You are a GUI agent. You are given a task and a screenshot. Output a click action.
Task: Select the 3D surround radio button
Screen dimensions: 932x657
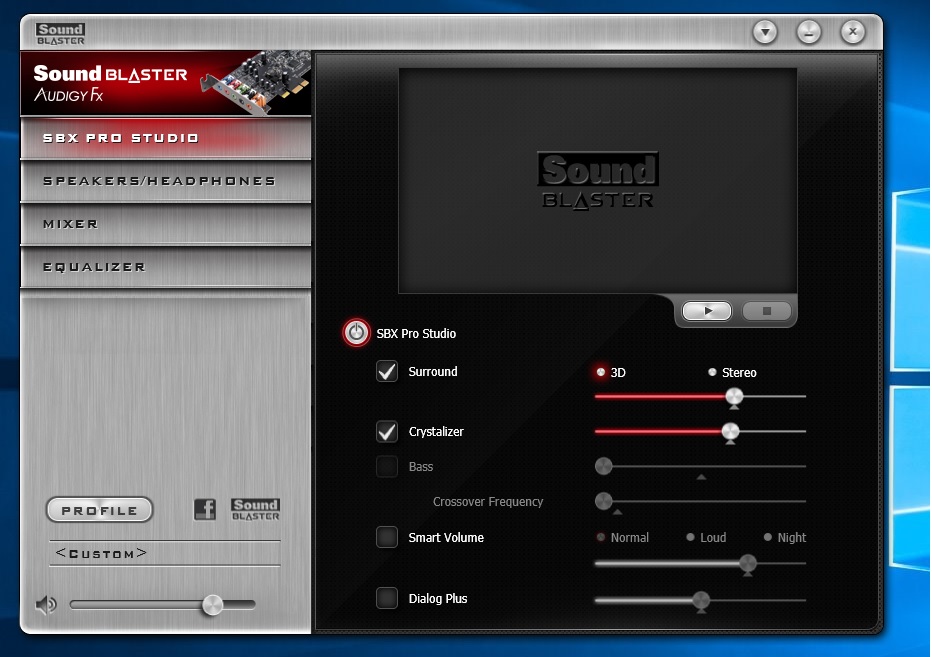coord(601,372)
